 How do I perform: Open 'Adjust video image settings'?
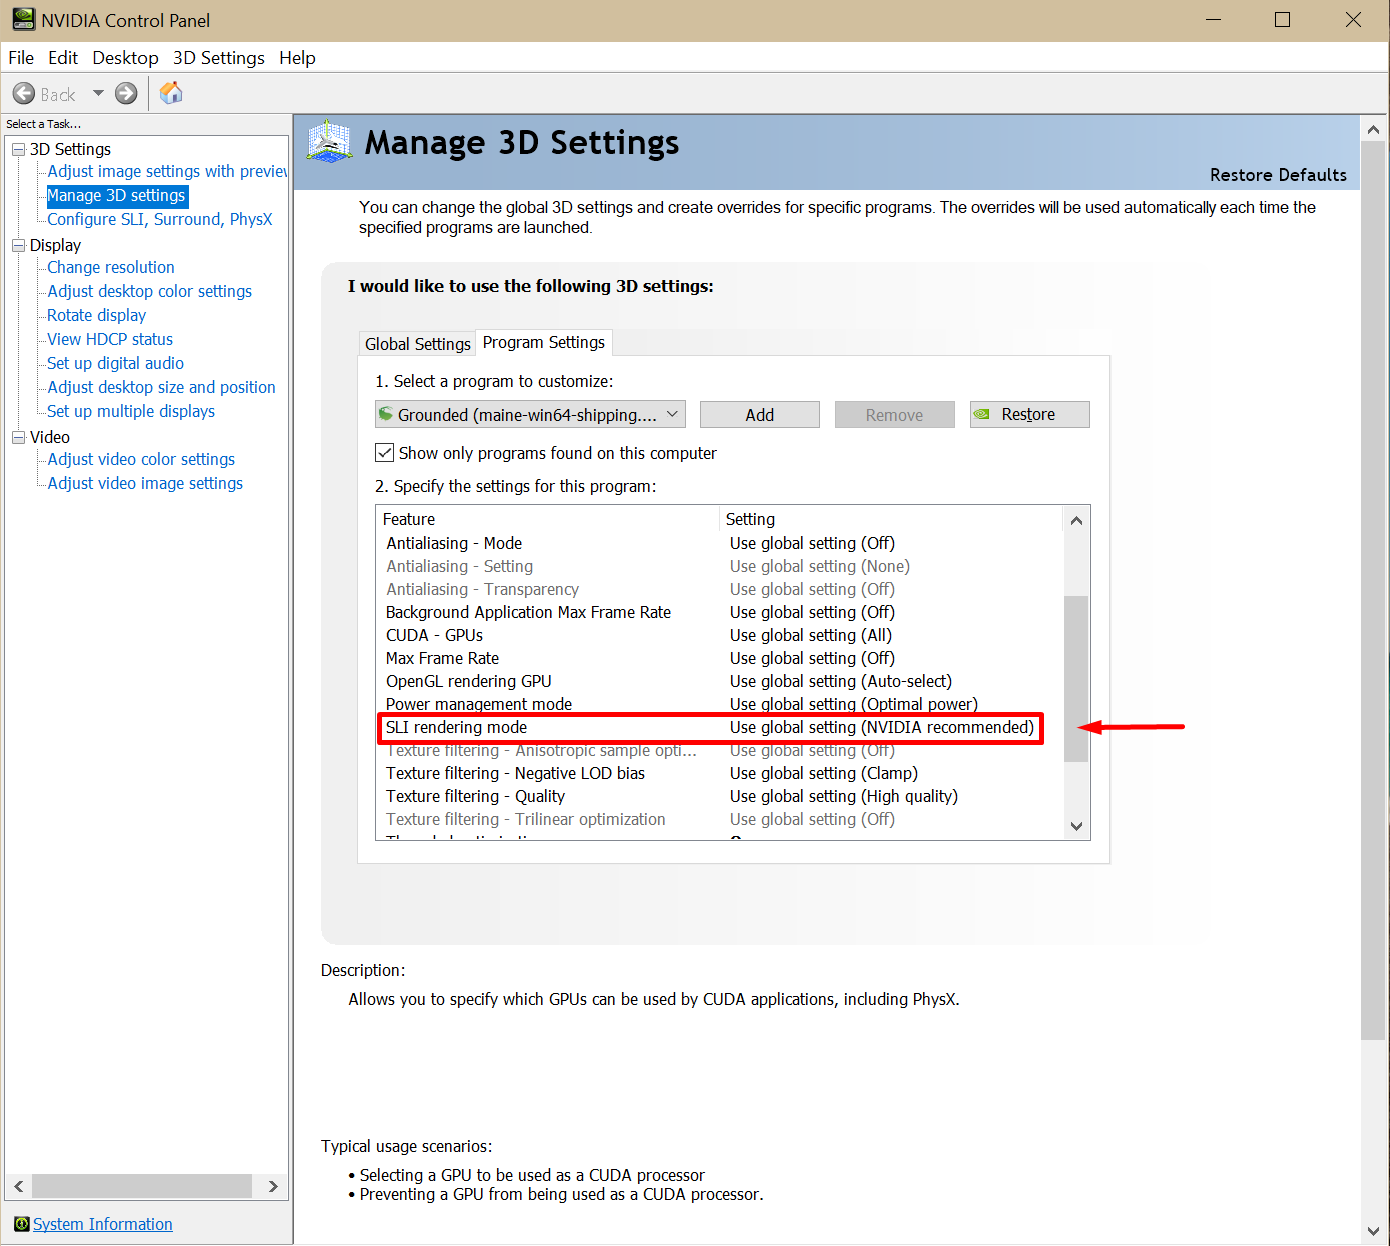coord(146,484)
